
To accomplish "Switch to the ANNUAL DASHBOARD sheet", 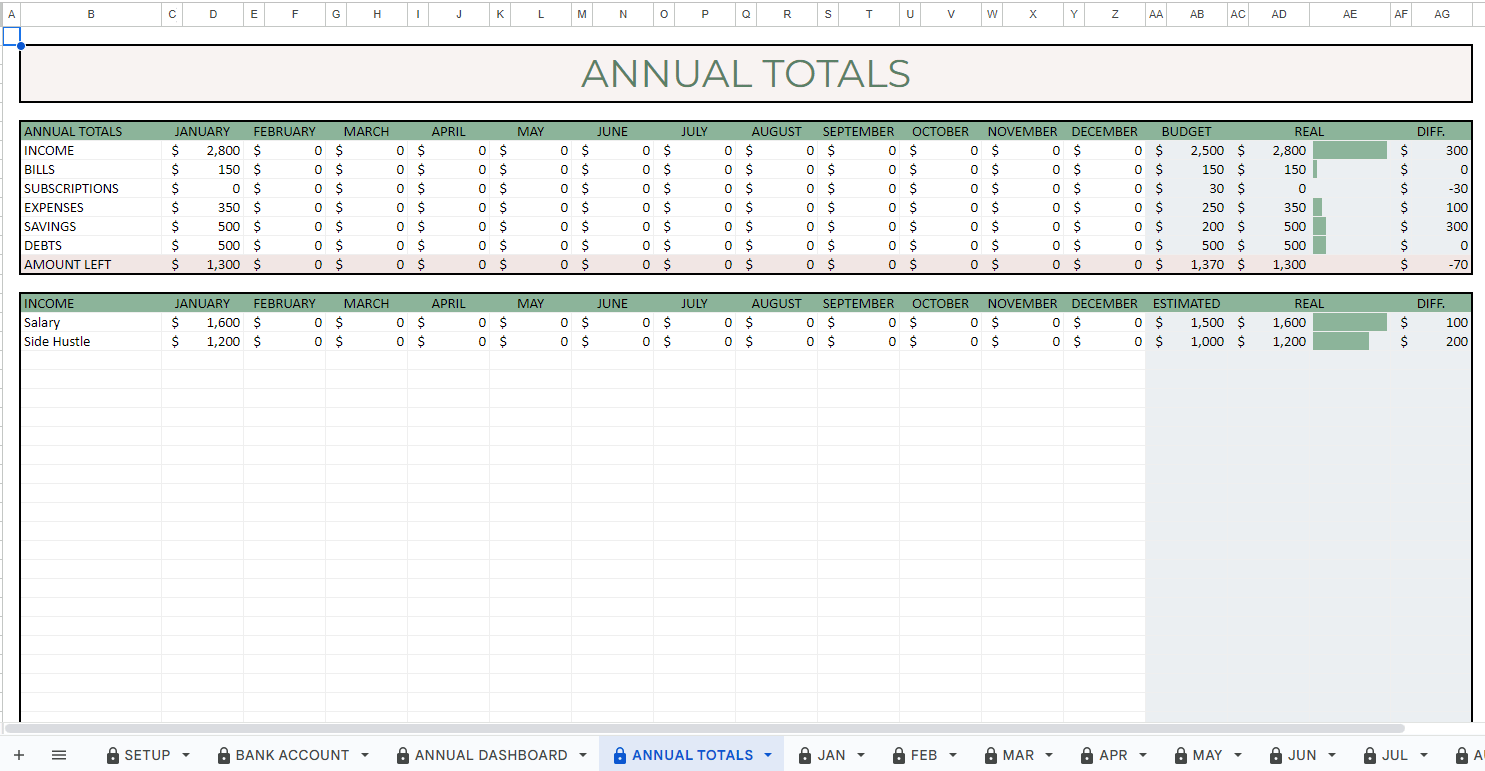I will pos(492,755).
